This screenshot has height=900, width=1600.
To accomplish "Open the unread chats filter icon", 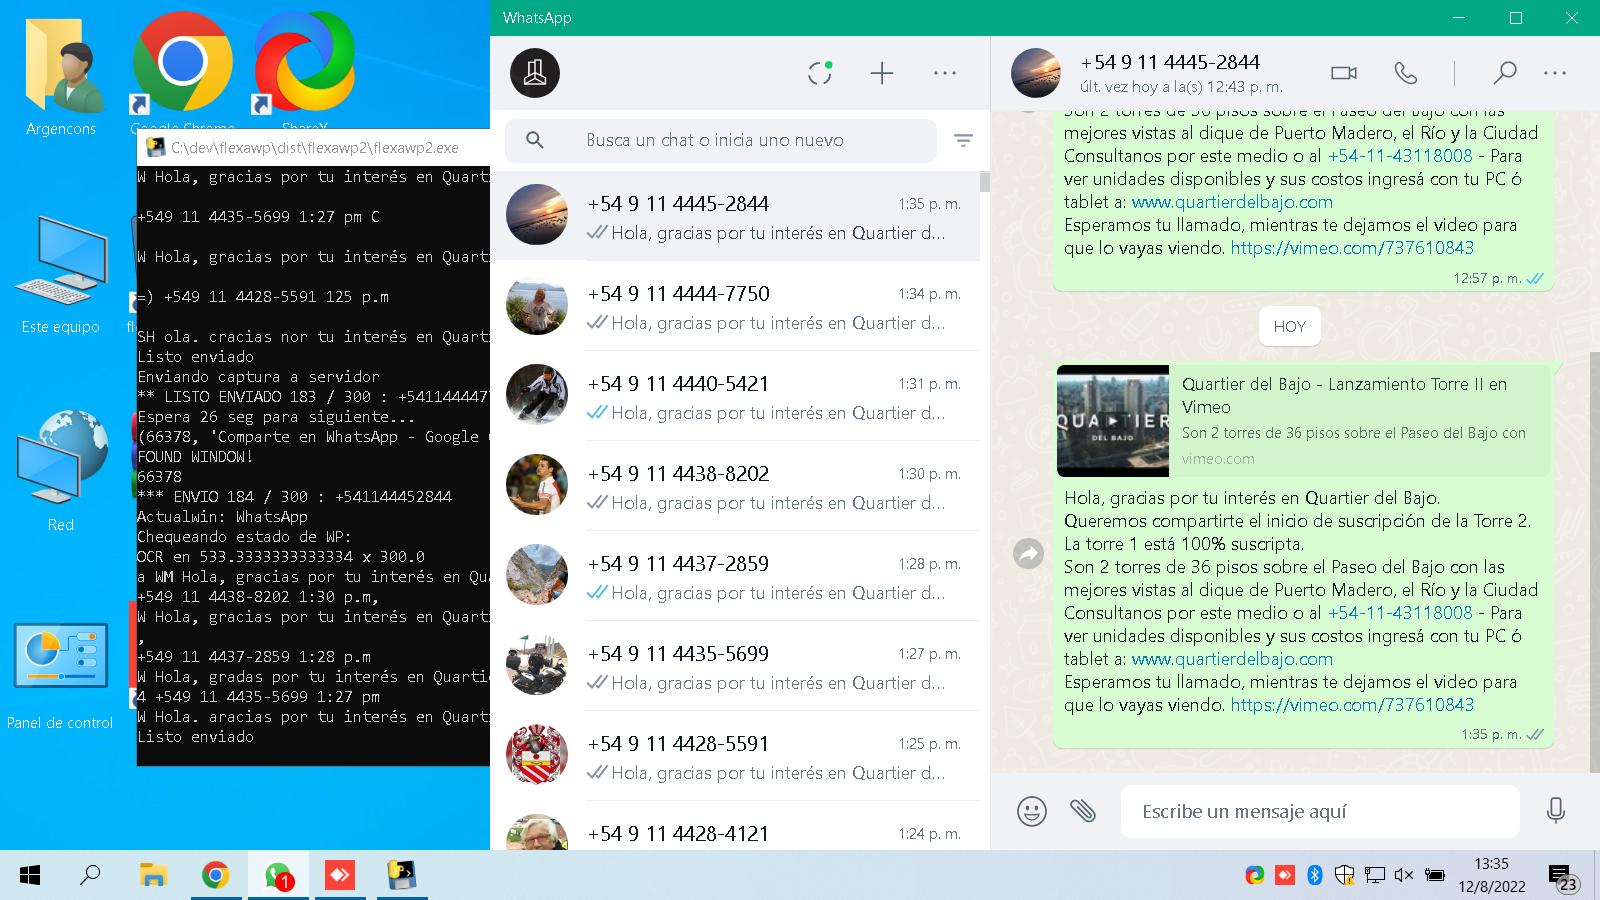I will tap(963, 141).
